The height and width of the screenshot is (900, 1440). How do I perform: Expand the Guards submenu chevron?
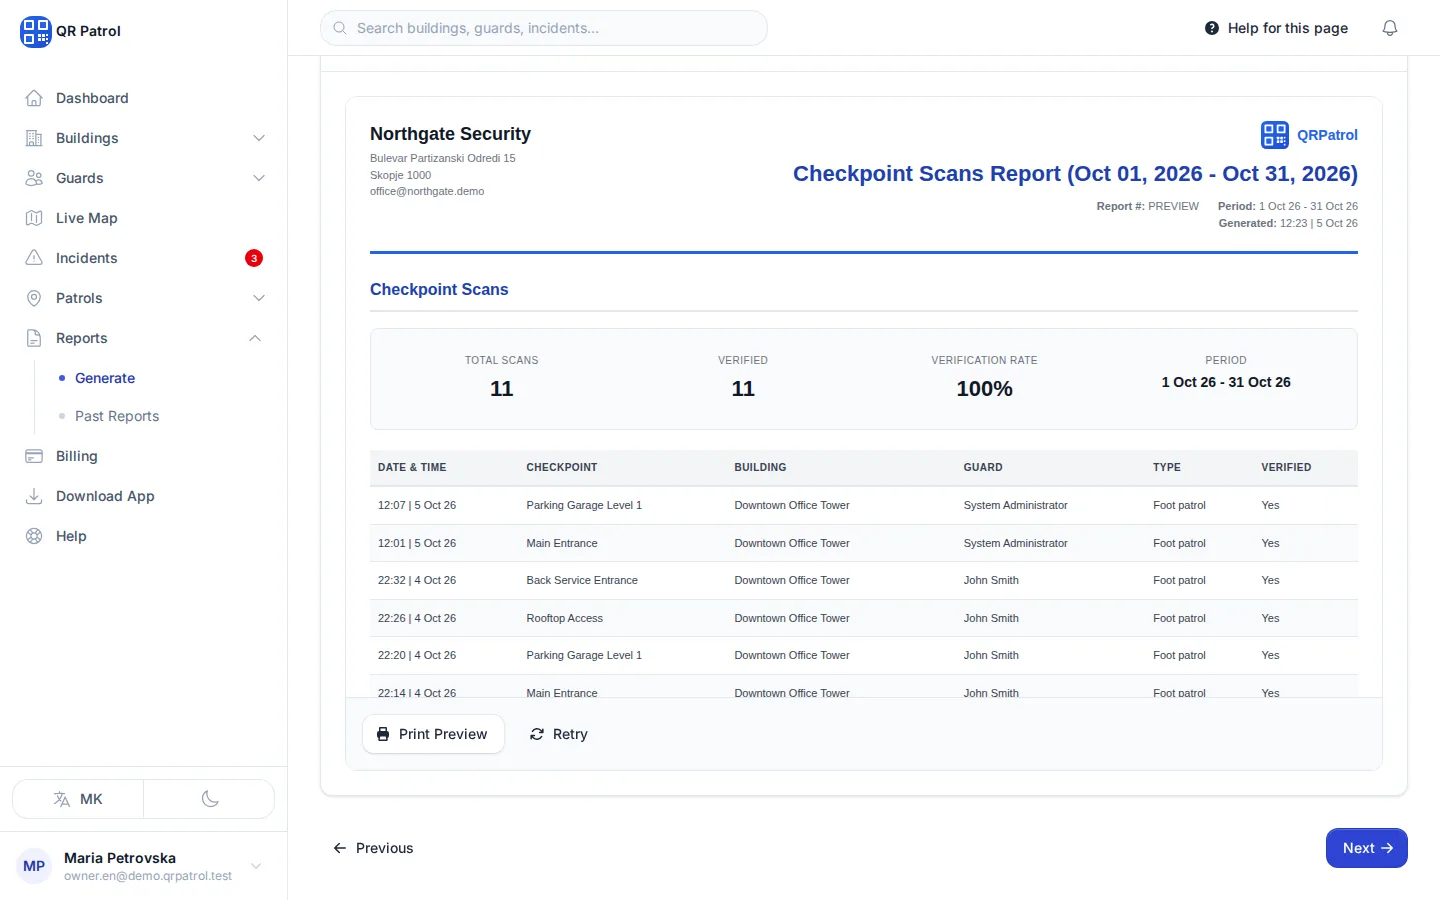pyautogui.click(x=259, y=178)
